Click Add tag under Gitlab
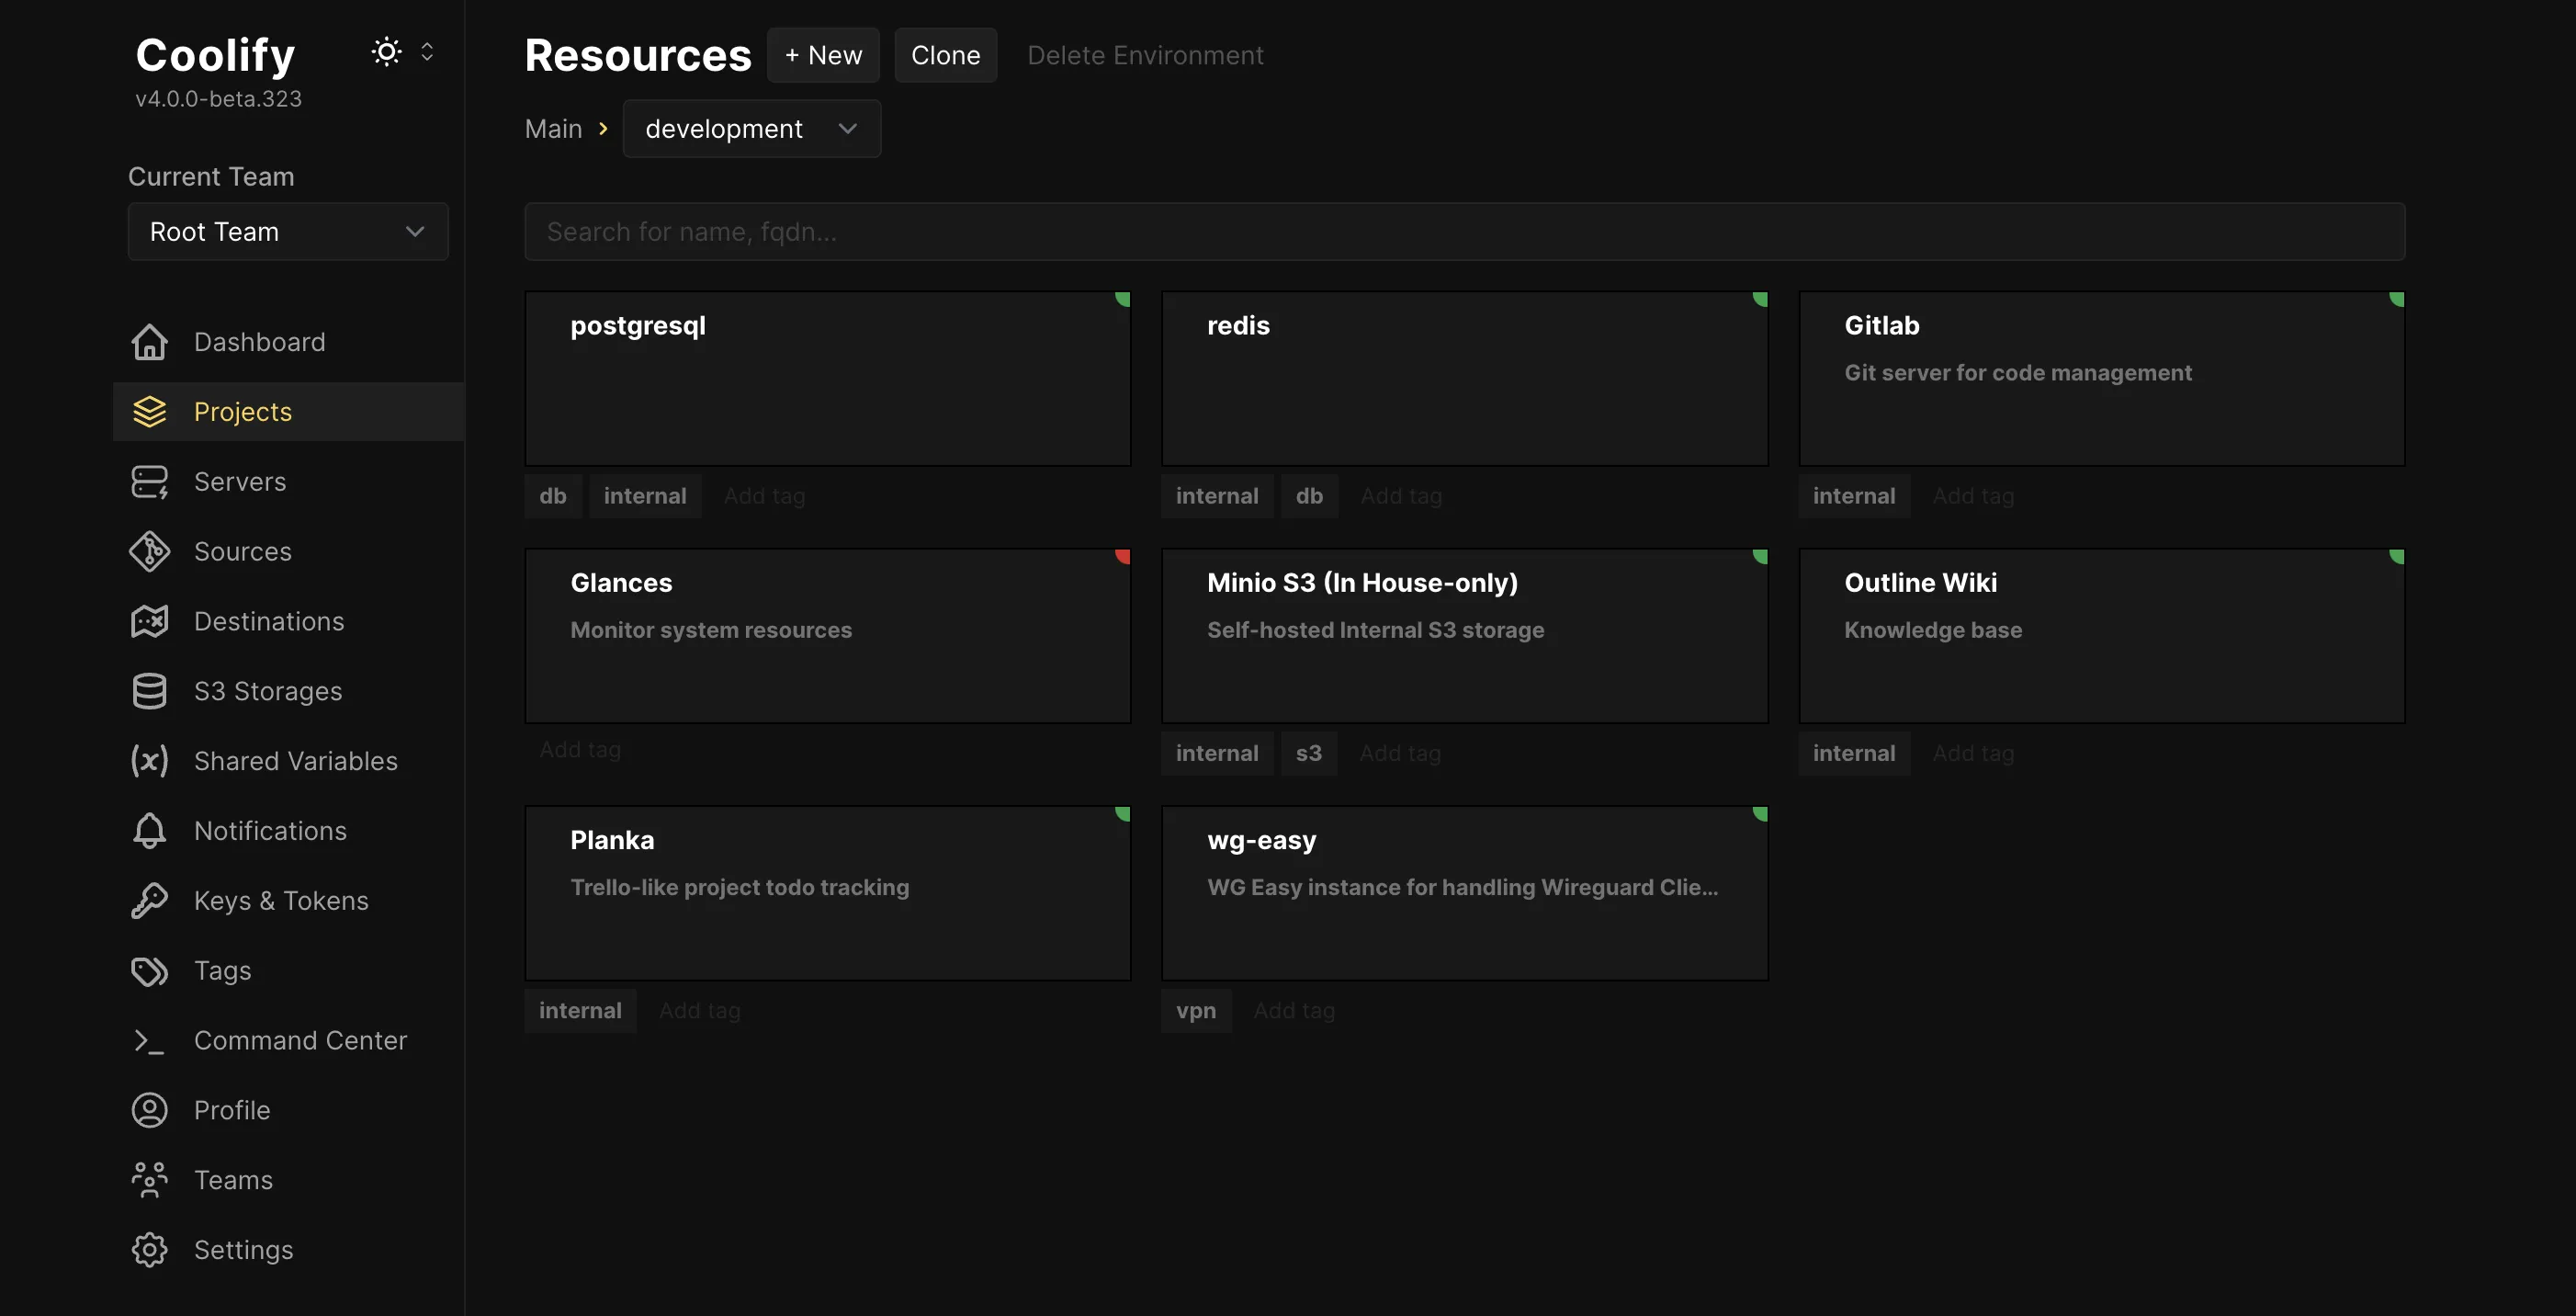Viewport: 2576px width, 1316px height. pos(1973,496)
